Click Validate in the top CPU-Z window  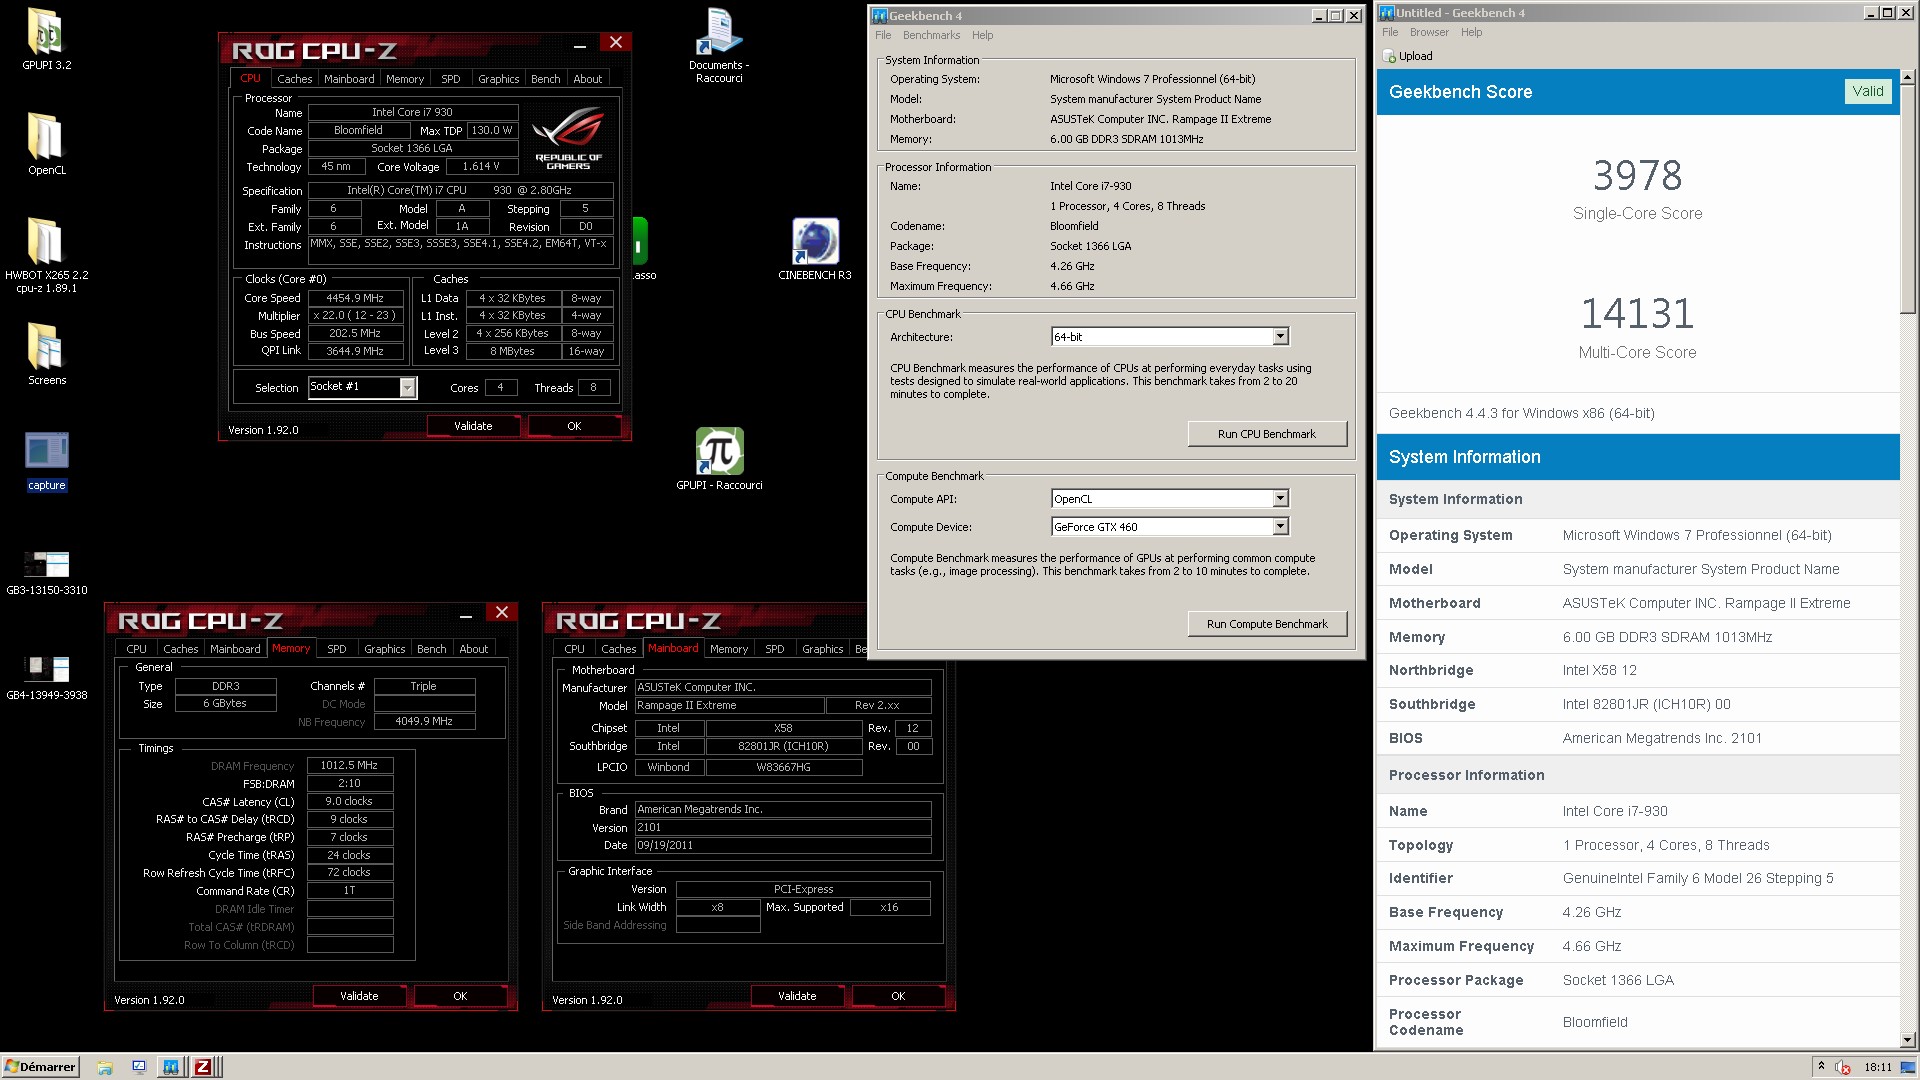(473, 426)
